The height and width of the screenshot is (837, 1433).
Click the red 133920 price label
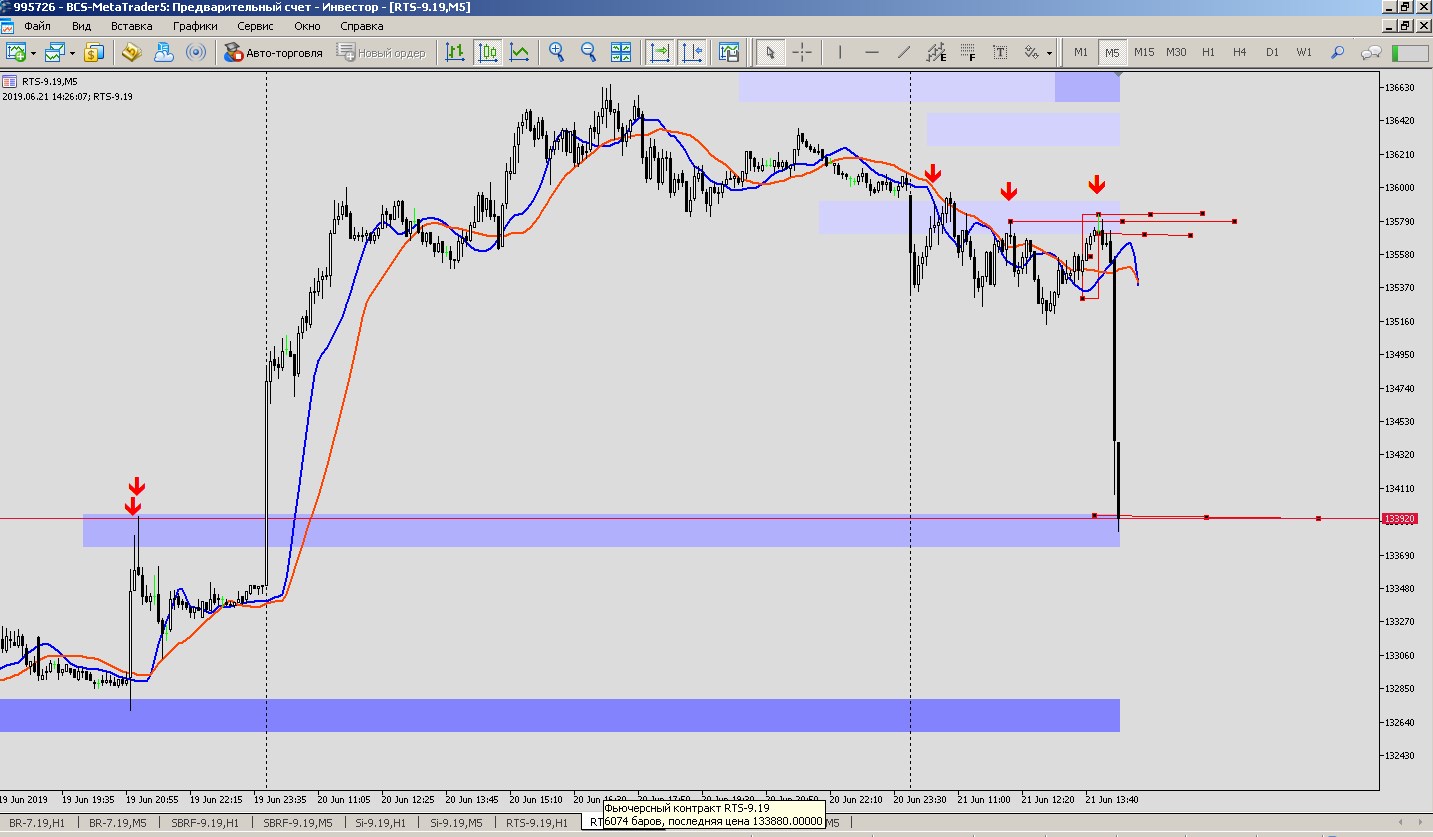tap(1399, 519)
